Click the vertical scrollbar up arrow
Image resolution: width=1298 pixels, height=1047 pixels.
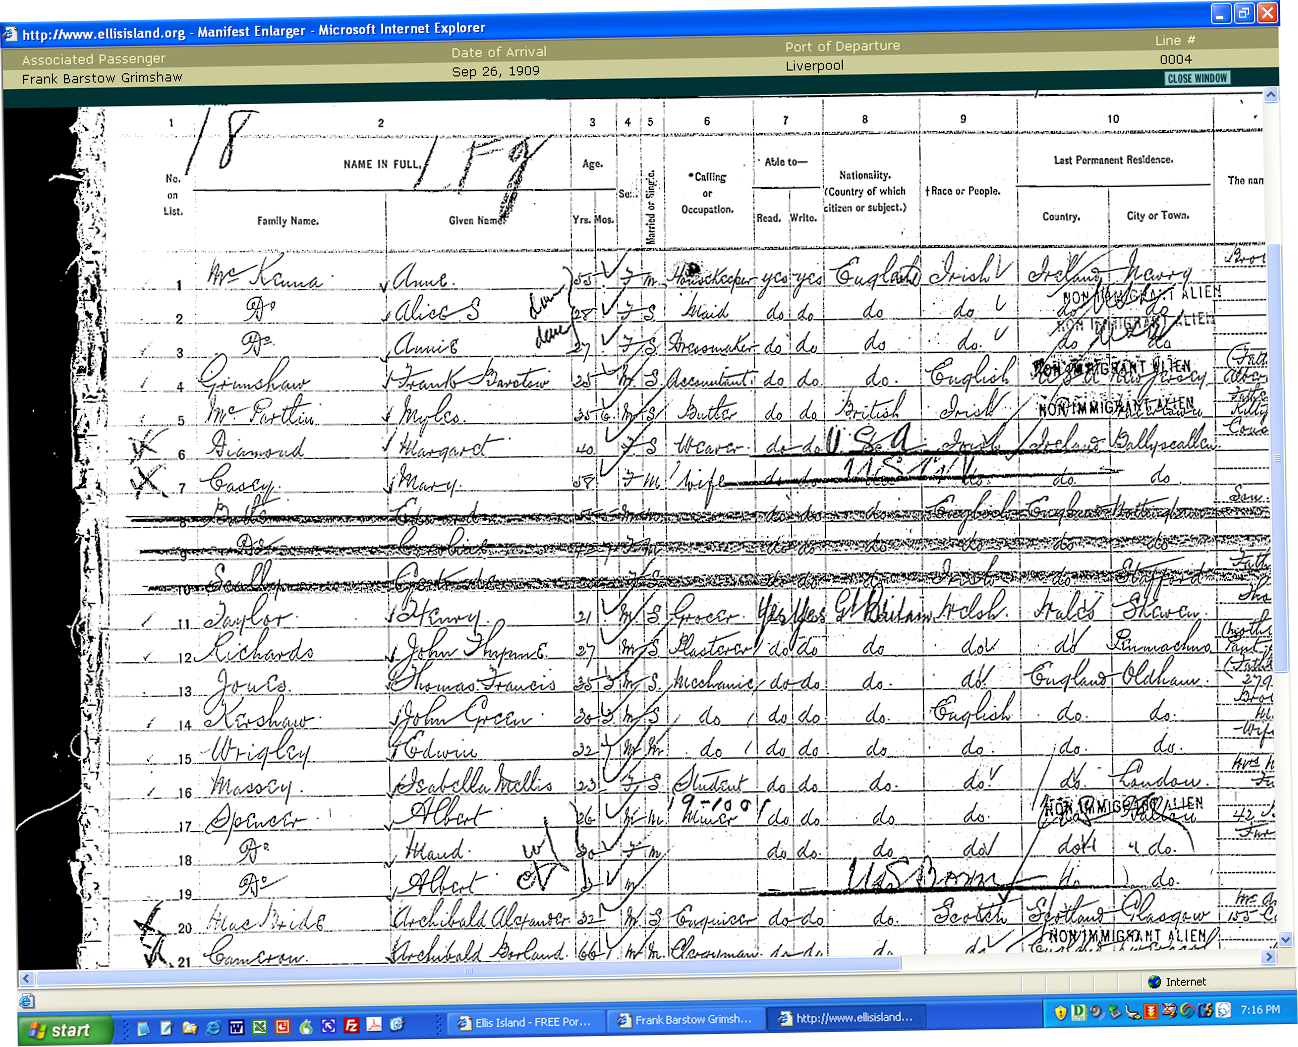(1271, 96)
